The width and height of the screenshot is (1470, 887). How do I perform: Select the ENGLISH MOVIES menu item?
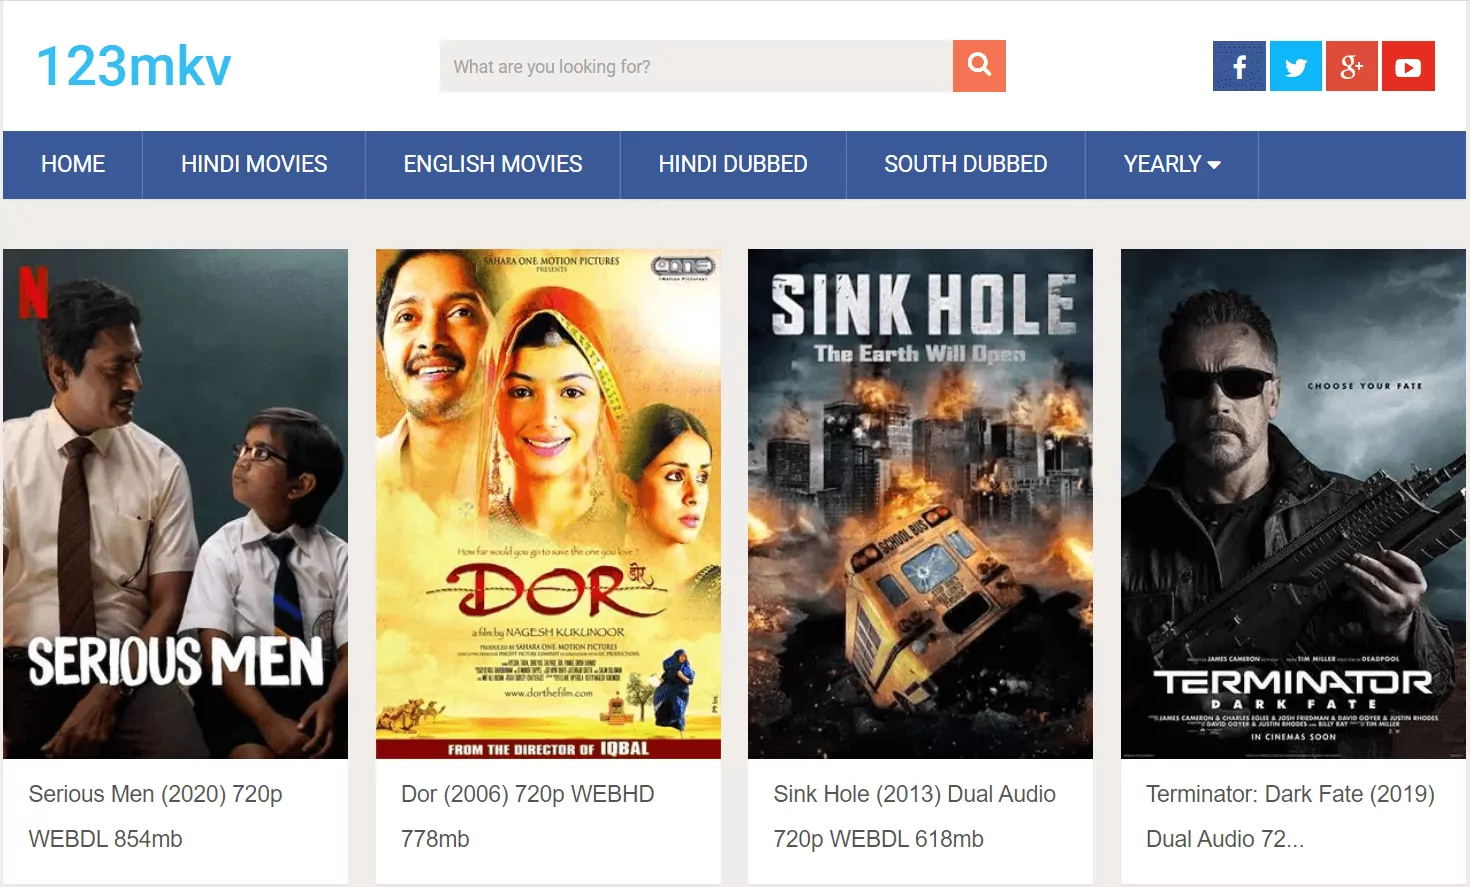(x=492, y=164)
